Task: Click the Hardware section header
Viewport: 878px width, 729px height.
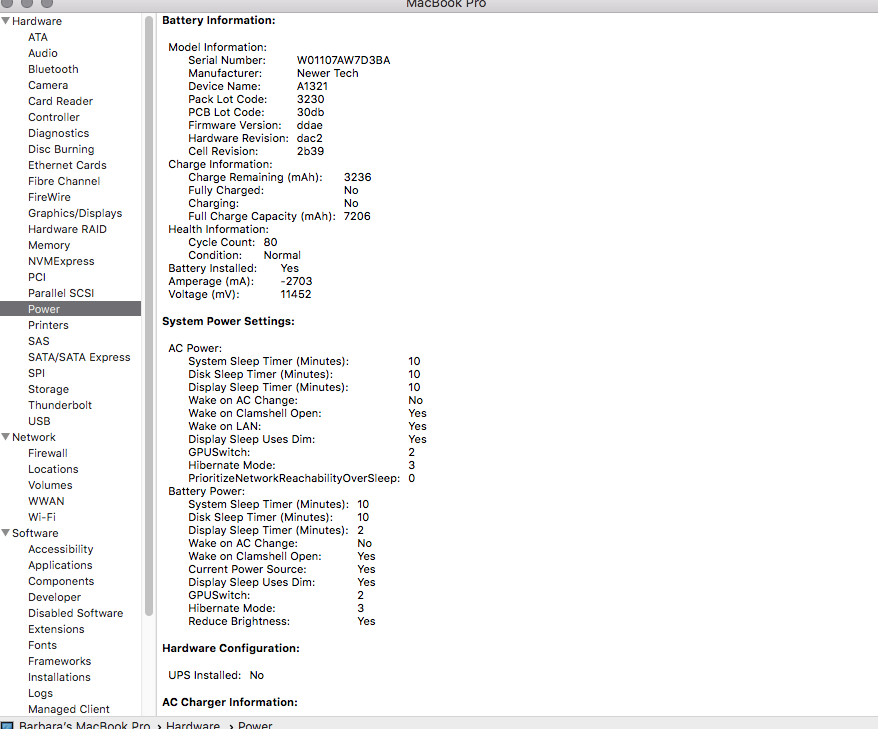Action: pos(37,21)
